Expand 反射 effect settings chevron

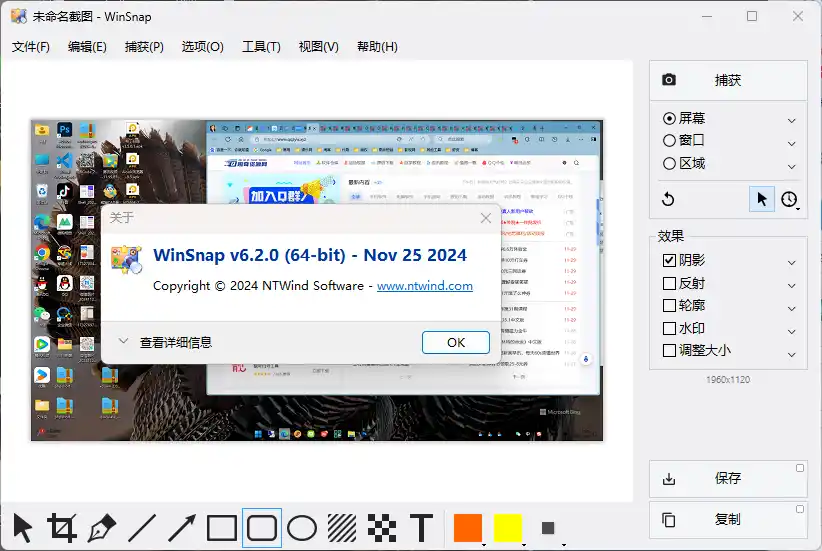tap(792, 286)
